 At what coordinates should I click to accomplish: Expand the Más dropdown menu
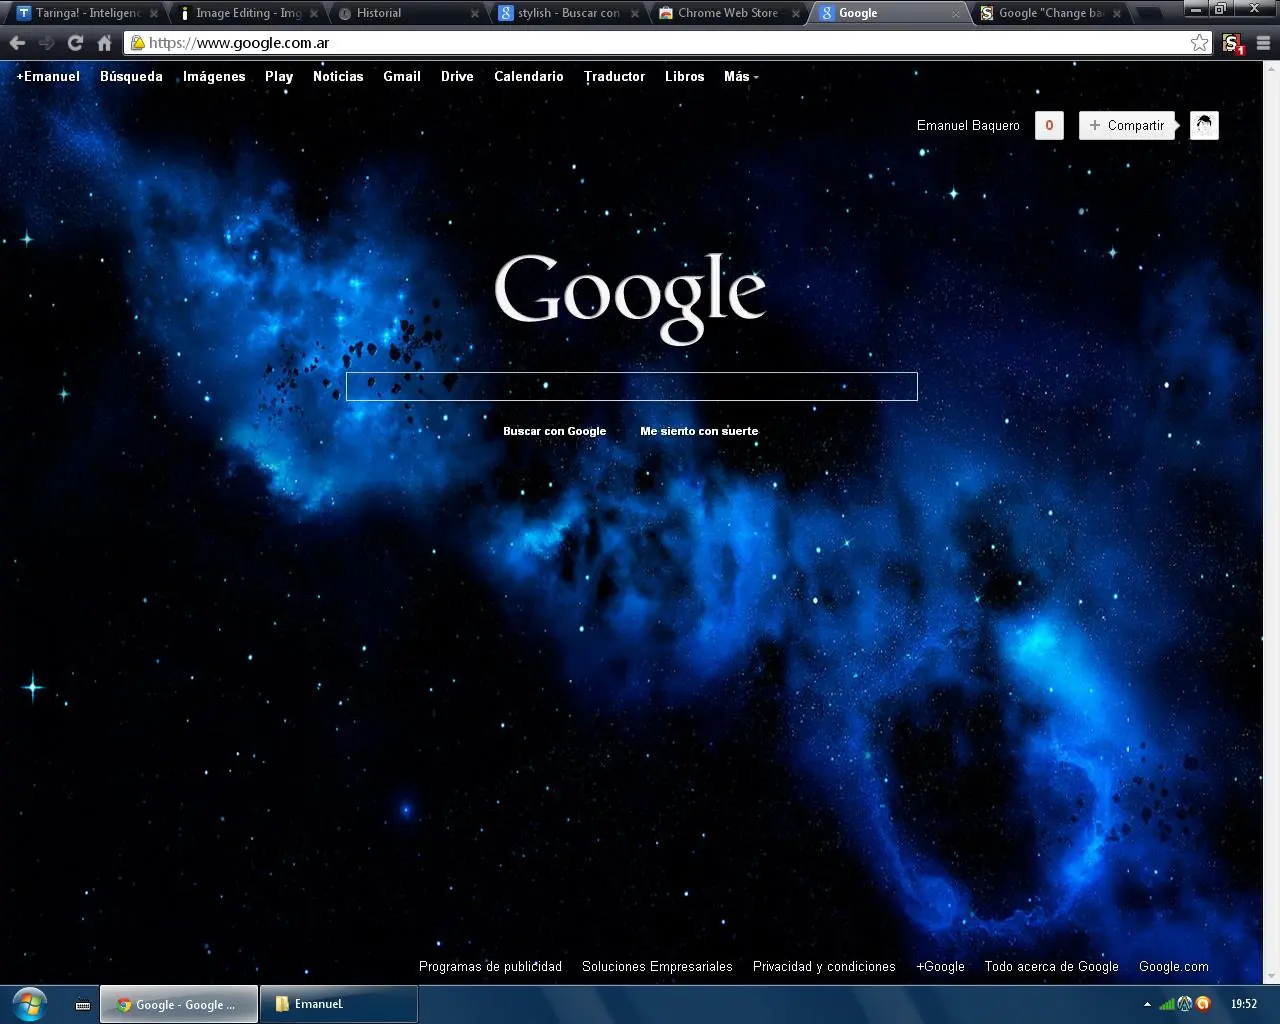[741, 76]
